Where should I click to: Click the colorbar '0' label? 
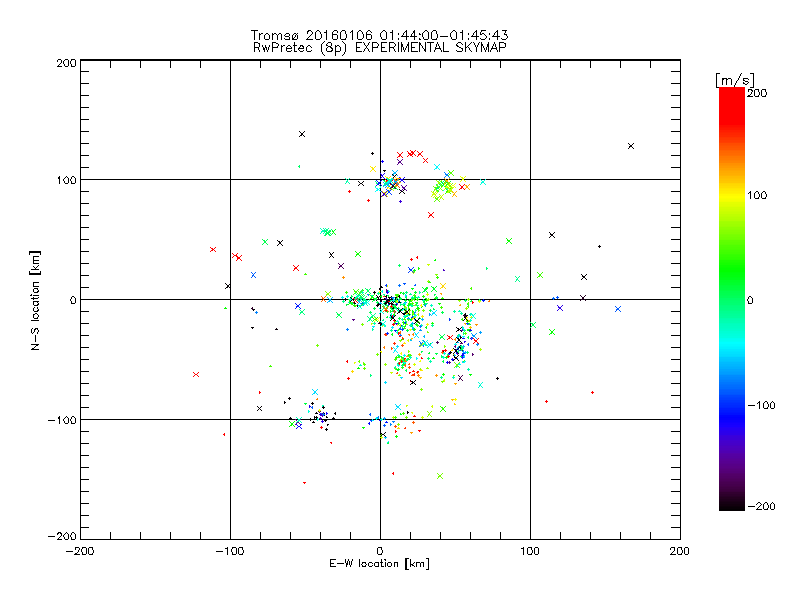point(750,300)
